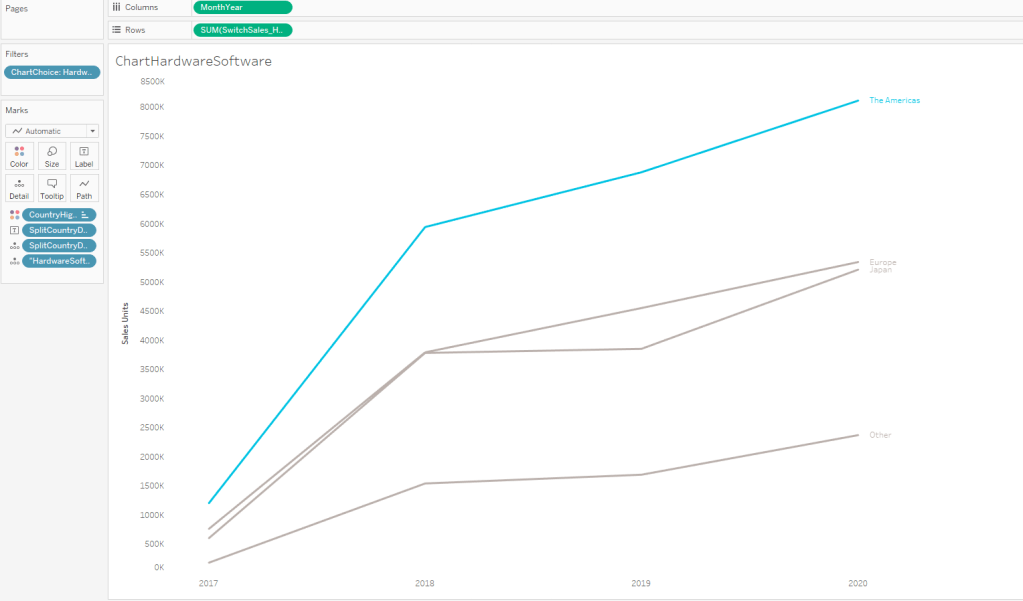Click the Sales Units axis title
Viewport: 1023px width, 601px height.
pos(125,323)
